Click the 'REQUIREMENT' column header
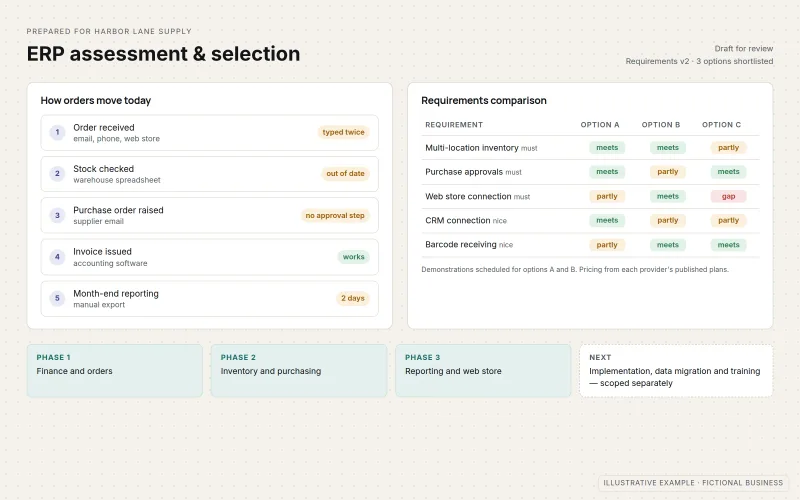Viewport: 800px width, 500px height. [454, 124]
